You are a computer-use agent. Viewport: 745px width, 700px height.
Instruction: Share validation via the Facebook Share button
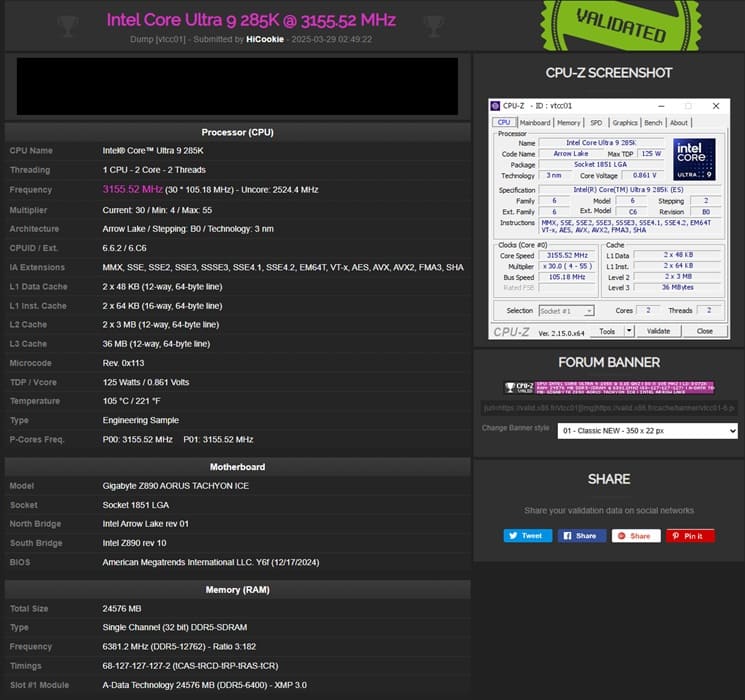tap(582, 536)
